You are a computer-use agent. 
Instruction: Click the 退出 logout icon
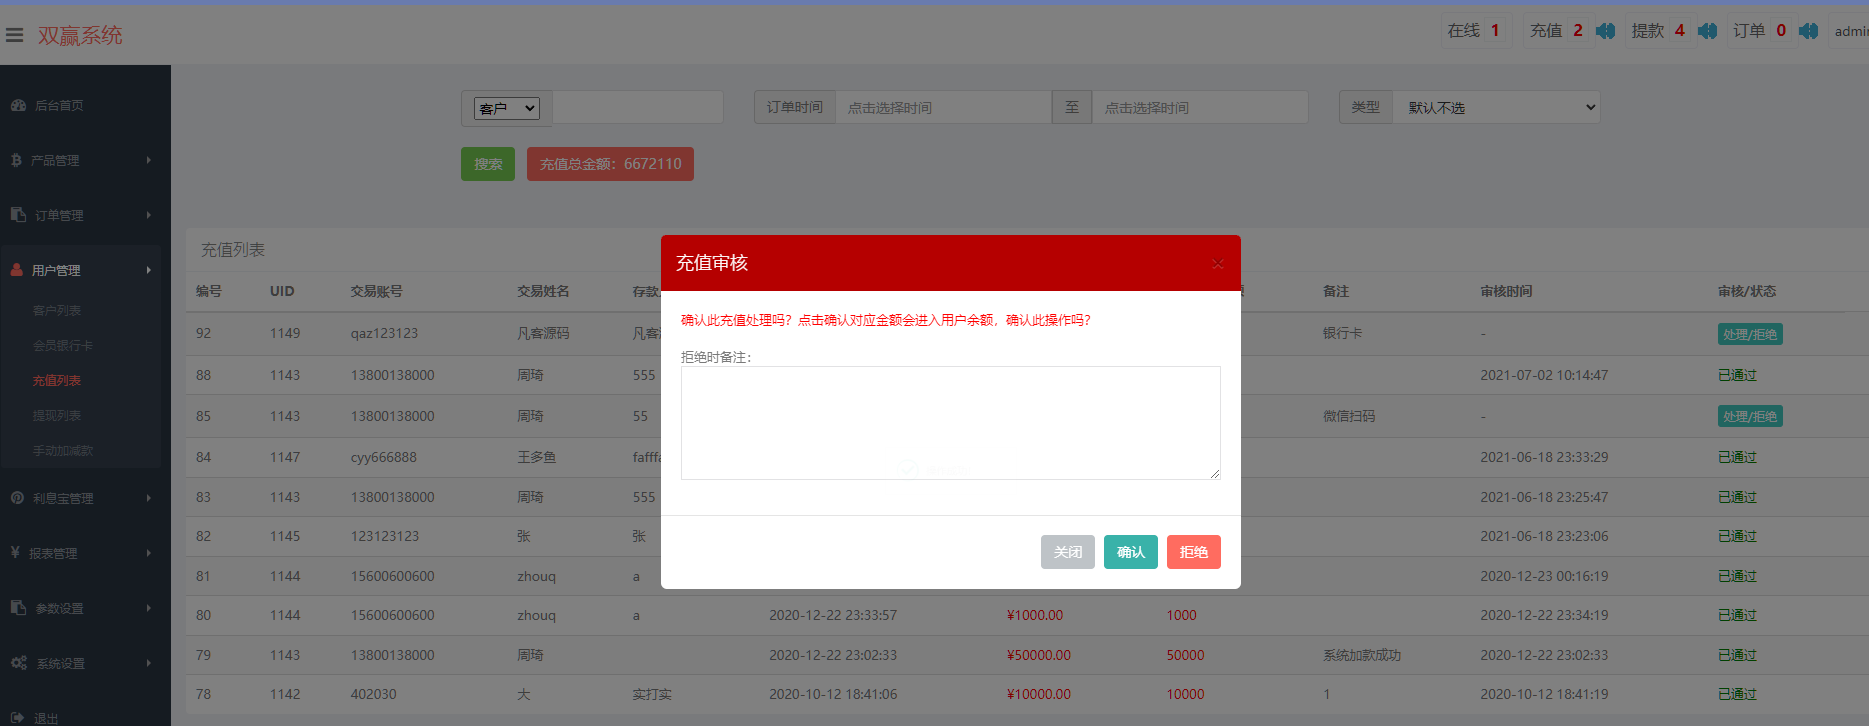(x=18, y=718)
